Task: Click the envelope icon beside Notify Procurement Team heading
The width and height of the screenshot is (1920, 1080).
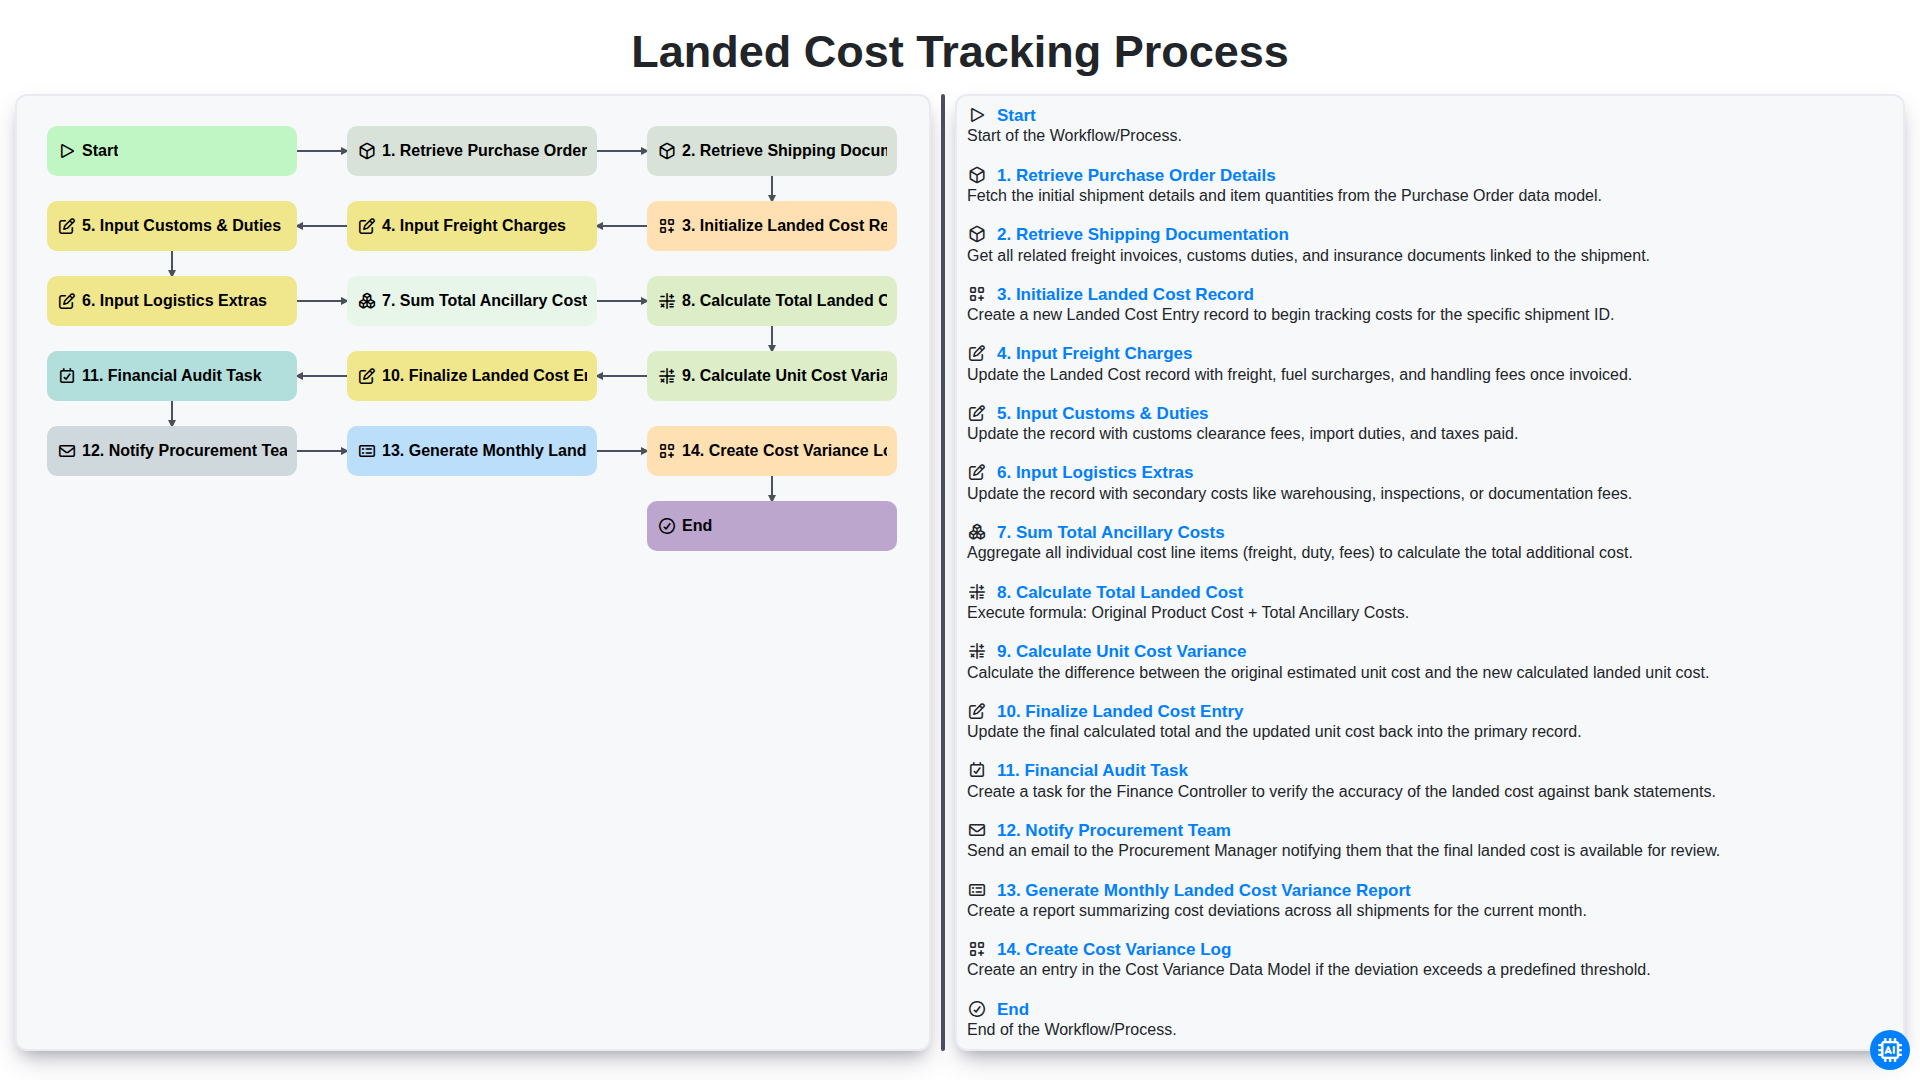Action: point(977,830)
